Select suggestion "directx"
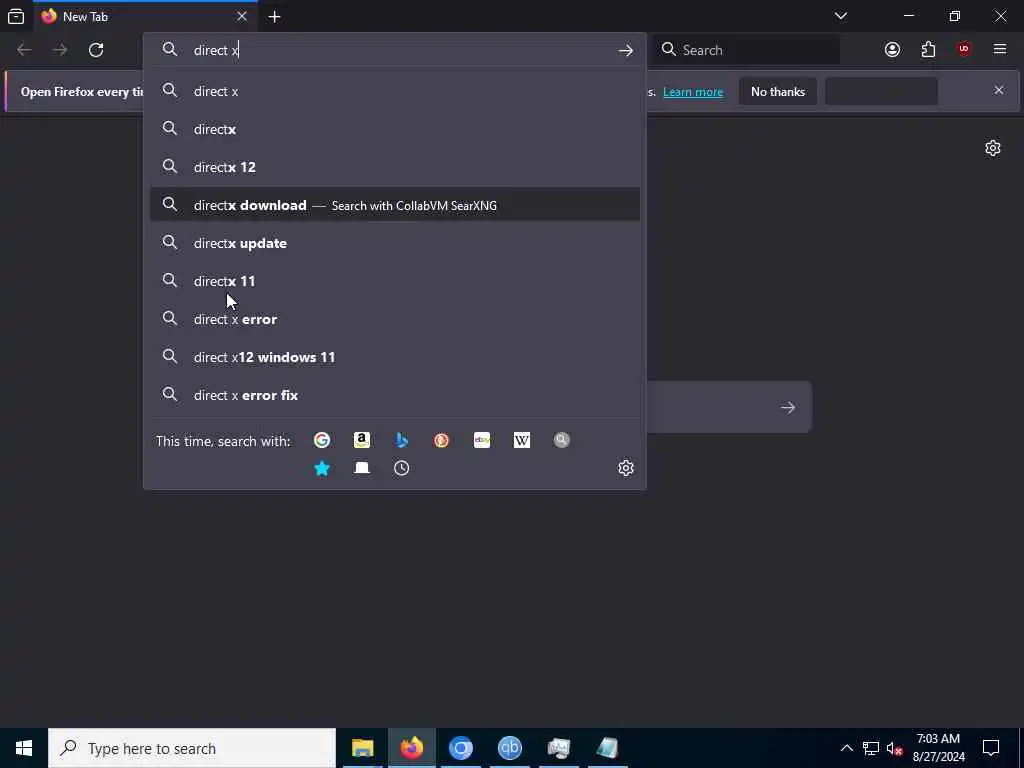 [x=394, y=129]
